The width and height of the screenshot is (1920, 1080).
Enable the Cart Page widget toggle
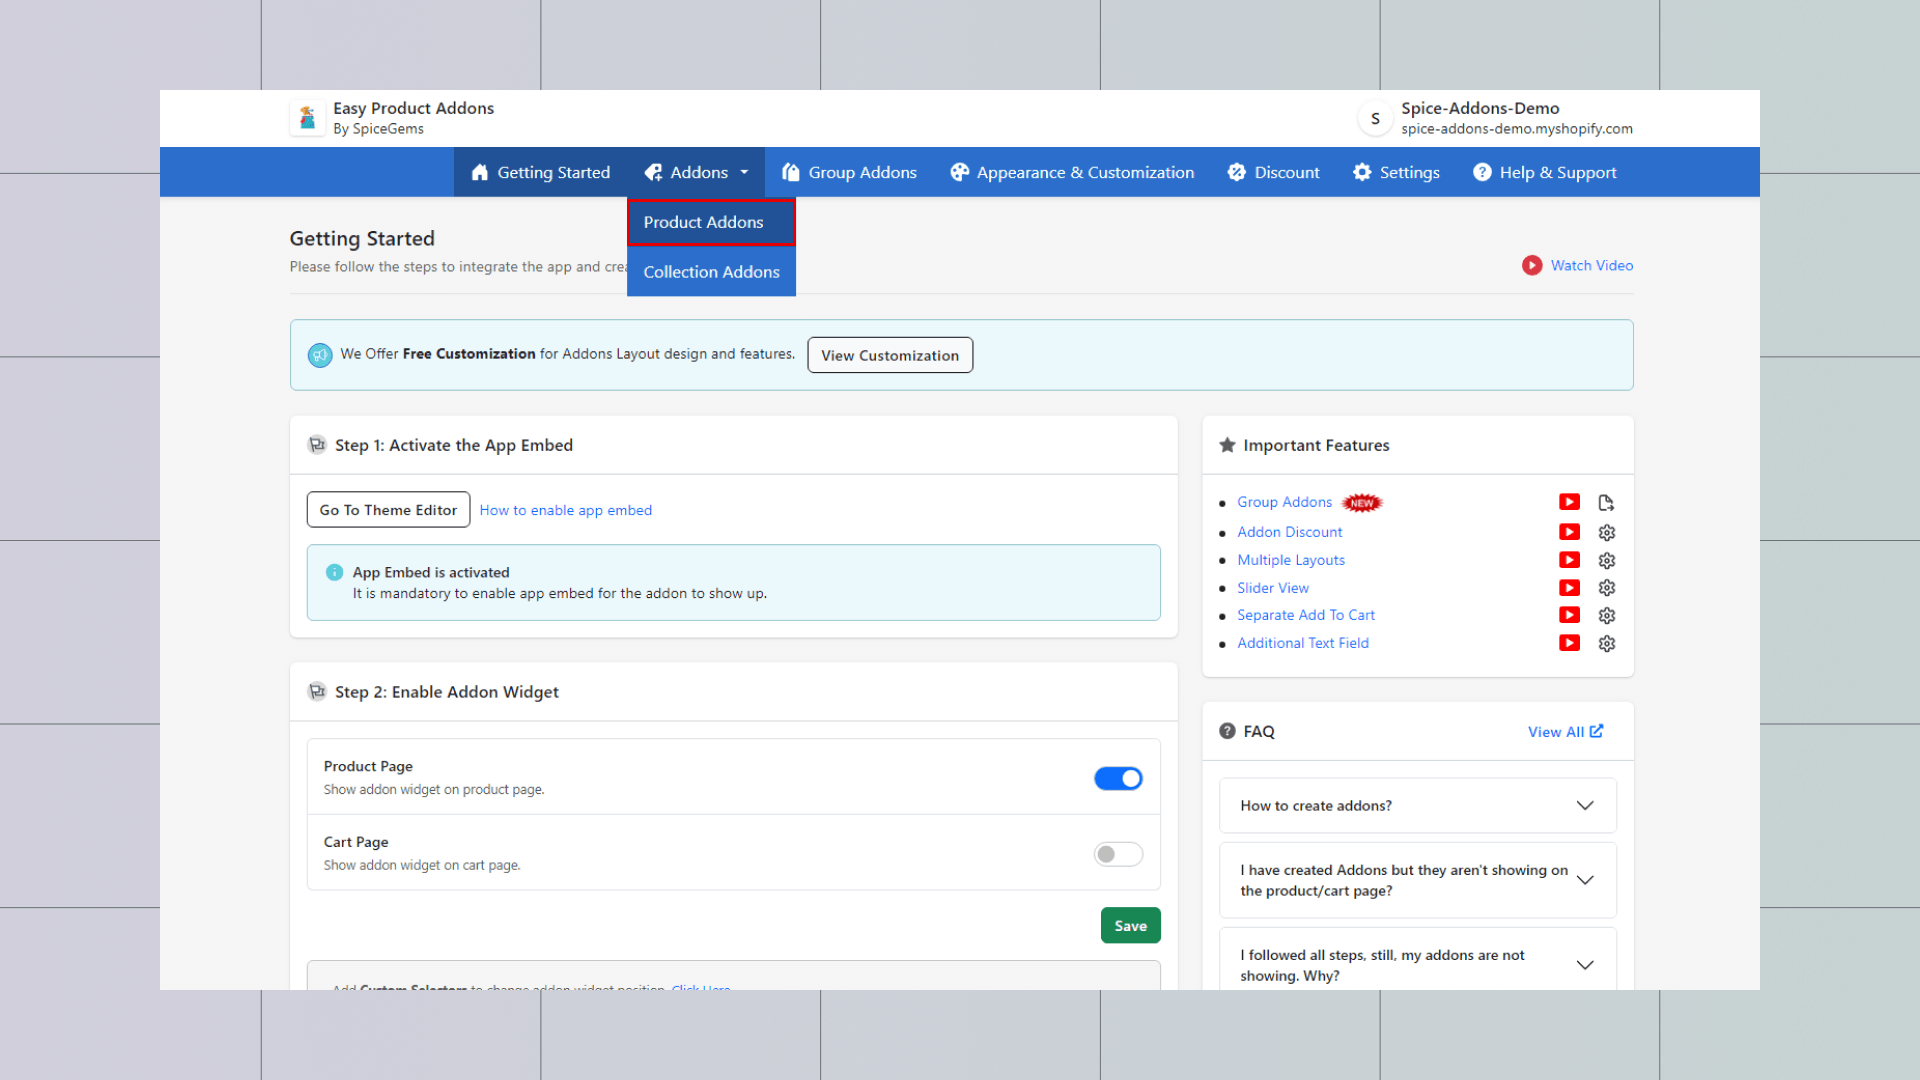pyautogui.click(x=1117, y=854)
